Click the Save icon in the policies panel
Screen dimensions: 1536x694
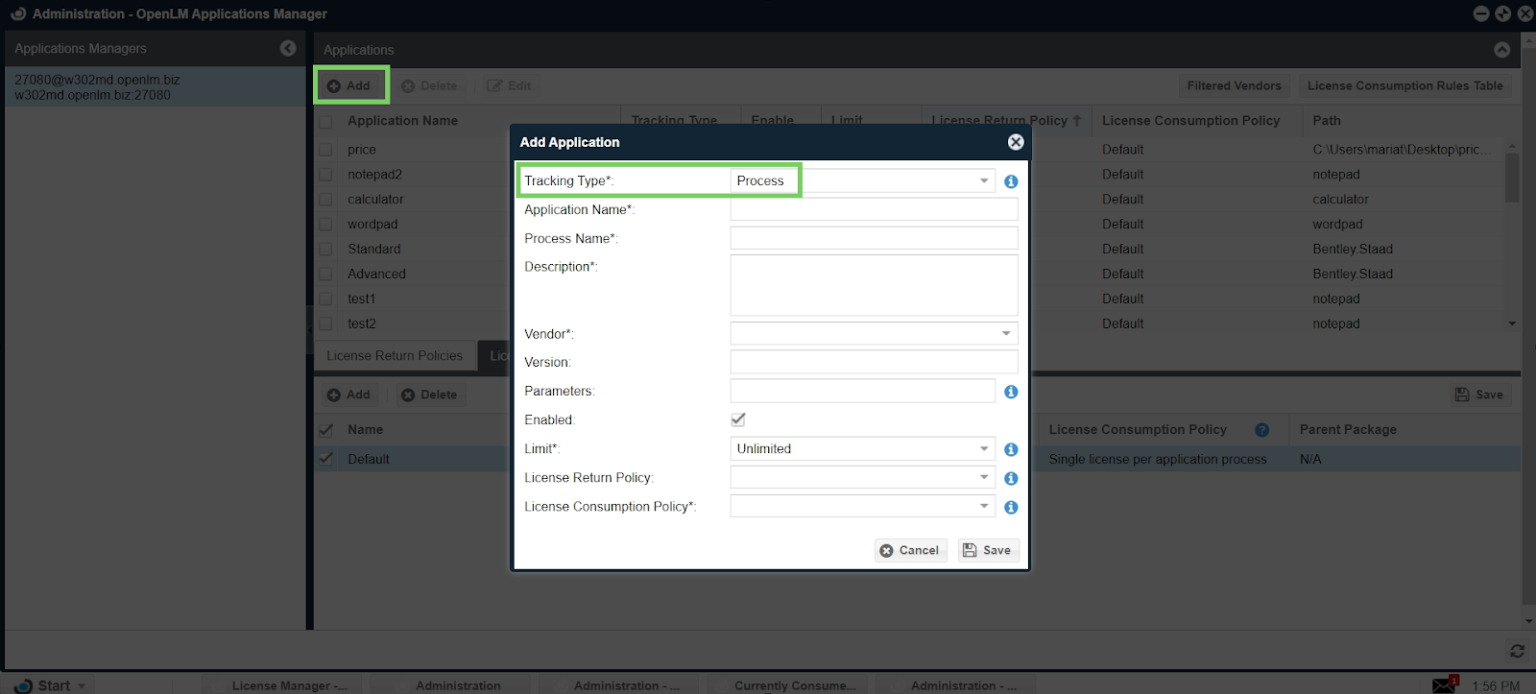click(1479, 394)
